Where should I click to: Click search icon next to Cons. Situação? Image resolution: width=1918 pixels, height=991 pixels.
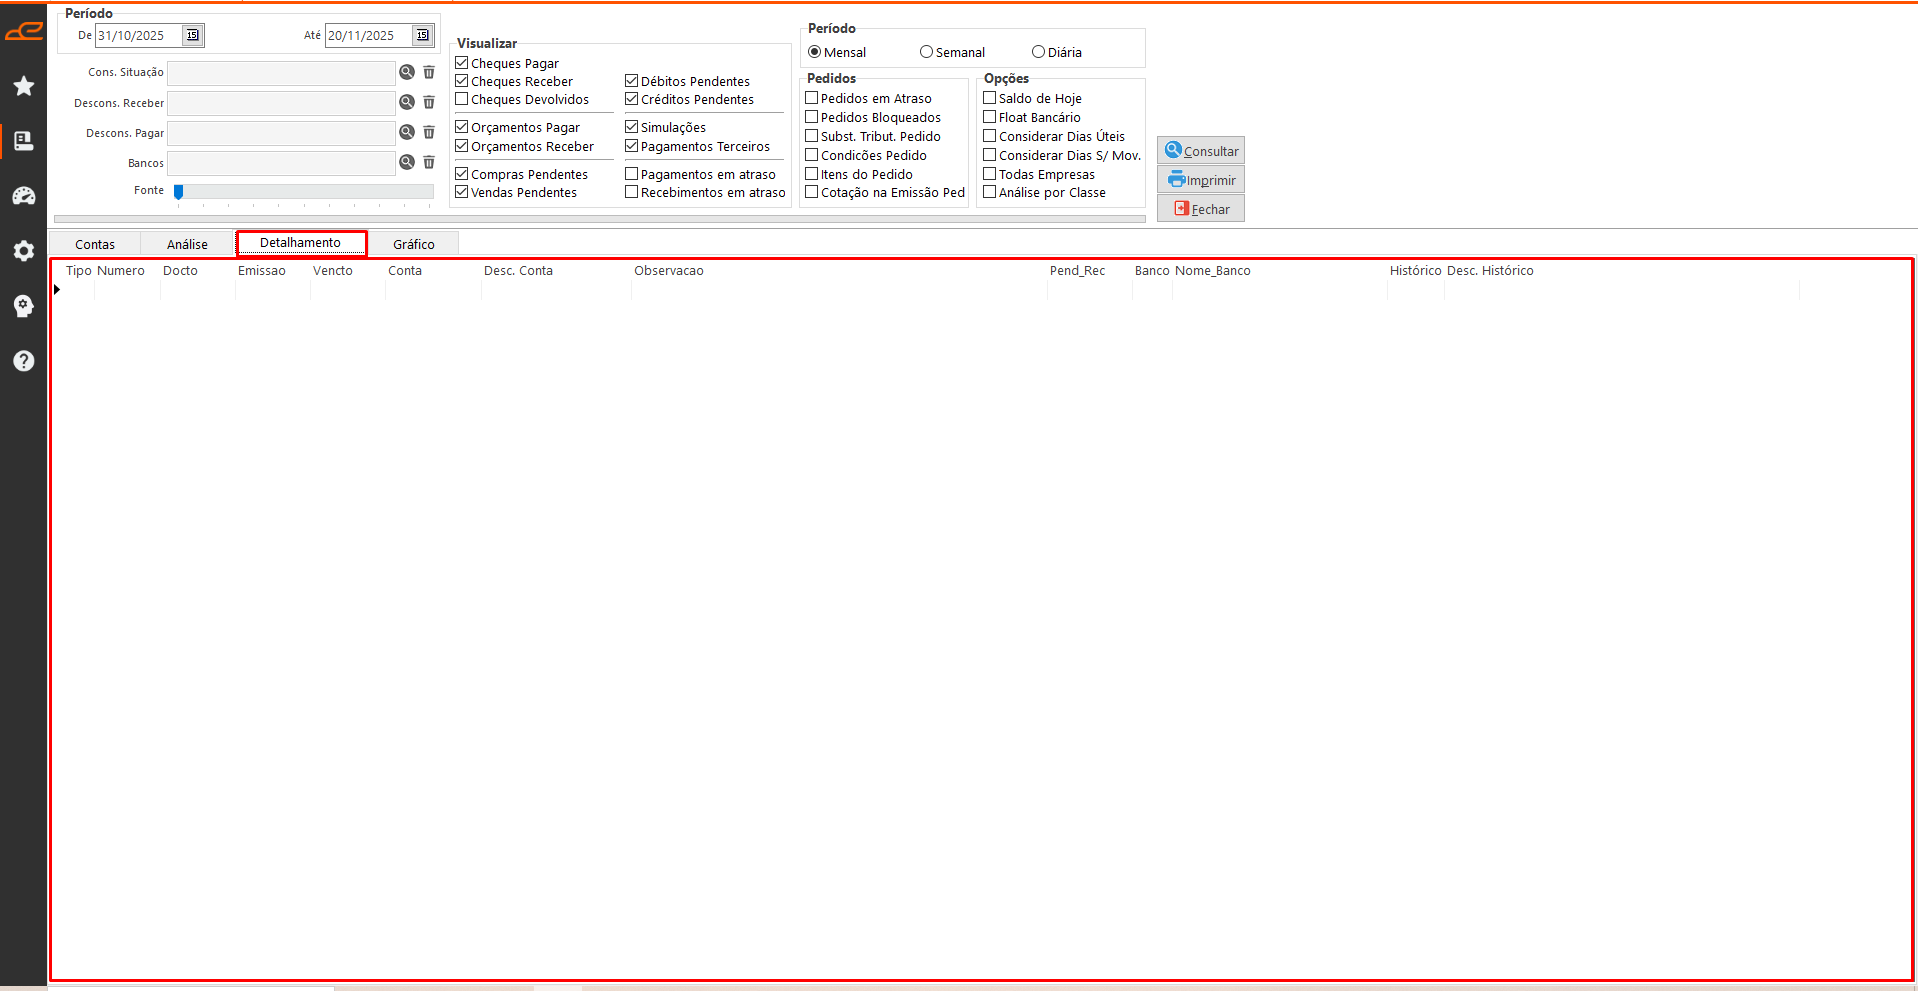(x=407, y=72)
